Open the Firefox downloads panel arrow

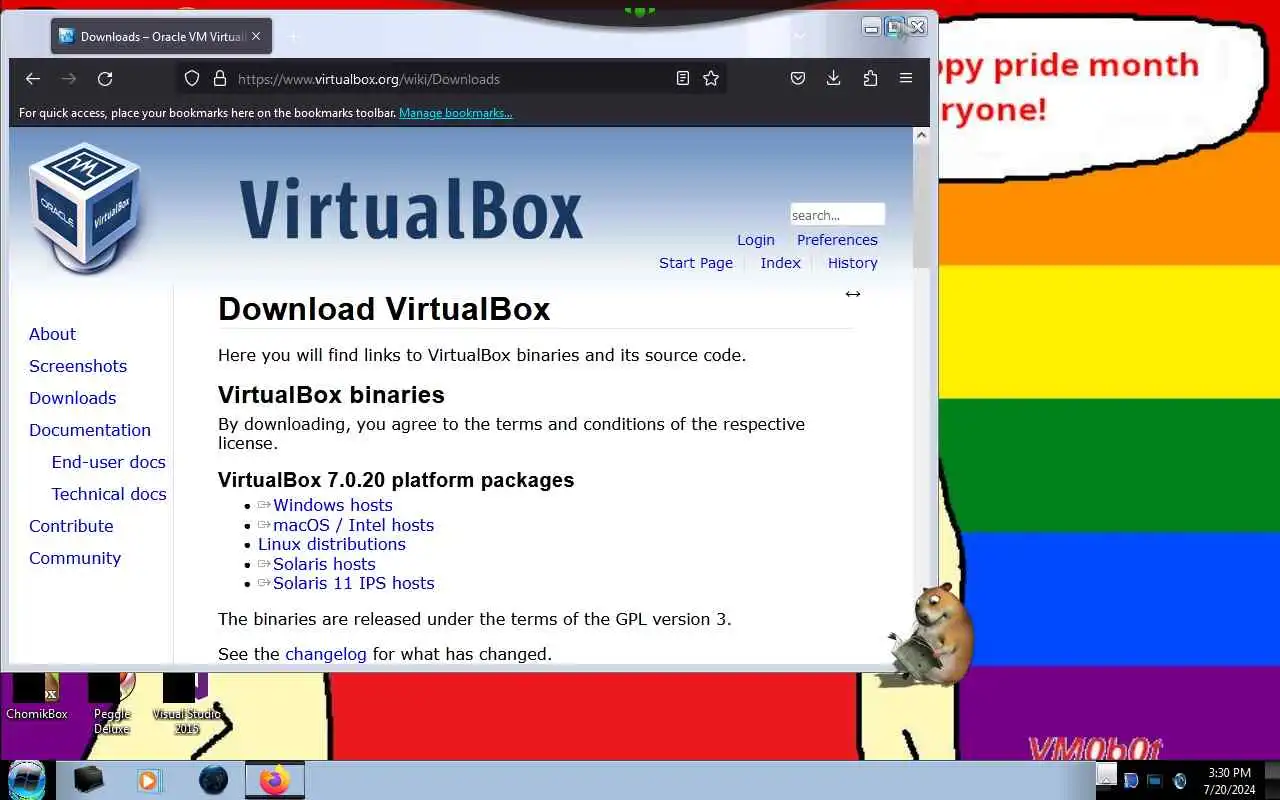833,78
